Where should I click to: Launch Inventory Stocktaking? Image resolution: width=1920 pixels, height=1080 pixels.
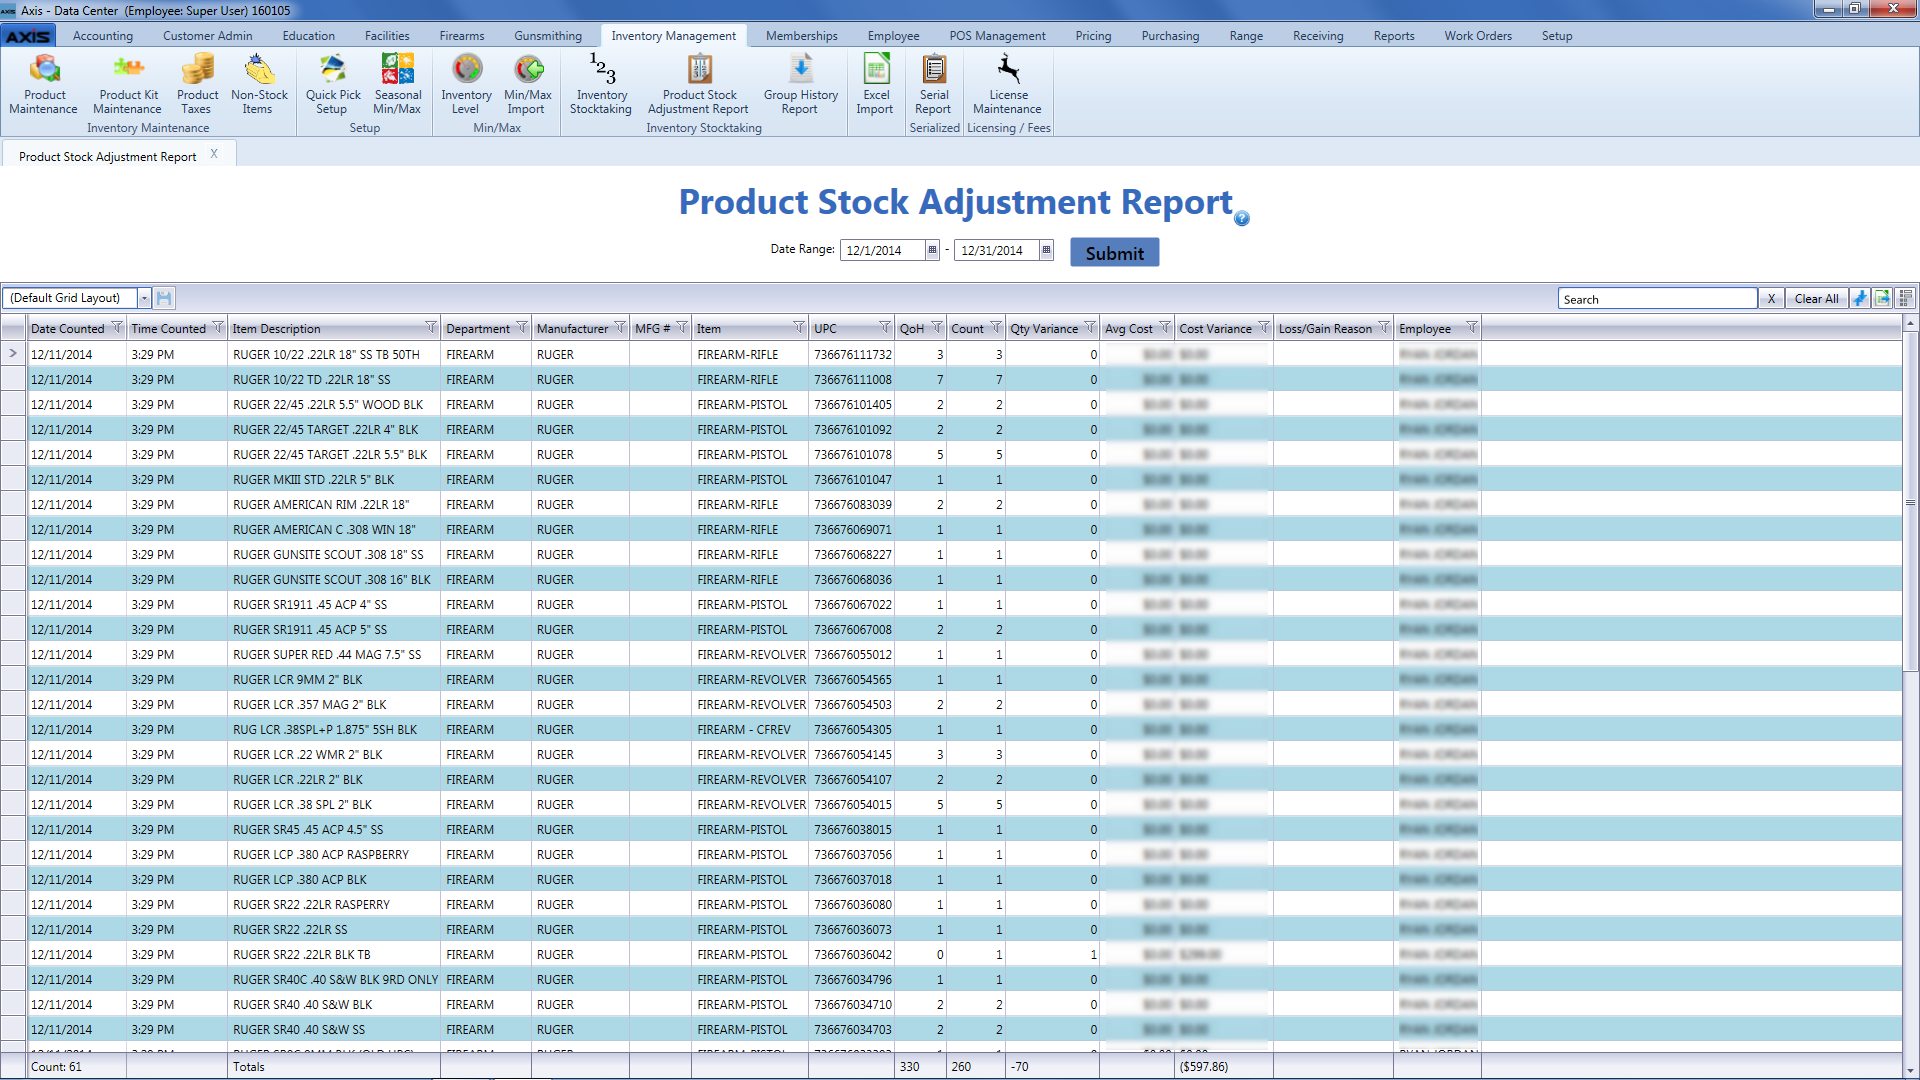coord(601,84)
